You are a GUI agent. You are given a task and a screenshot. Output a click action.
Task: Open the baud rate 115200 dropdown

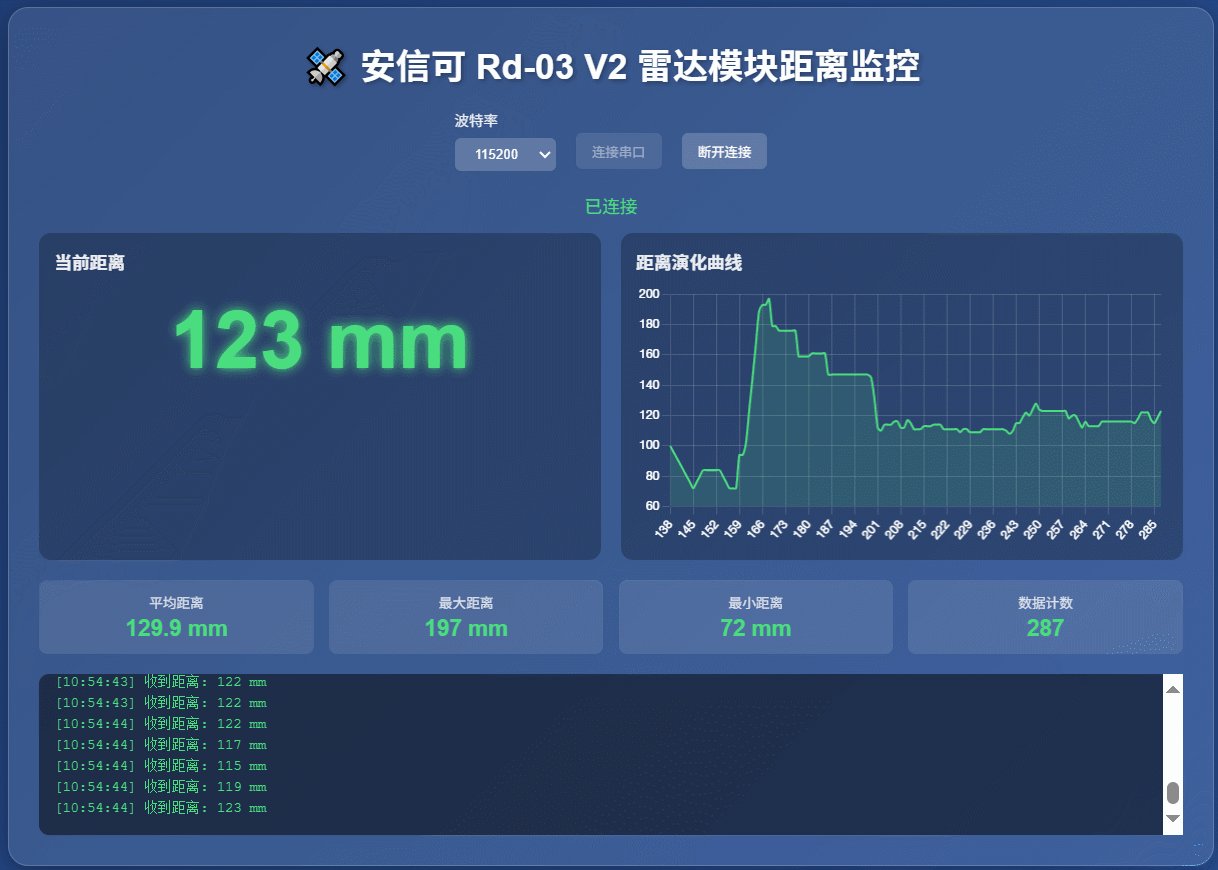pos(504,154)
